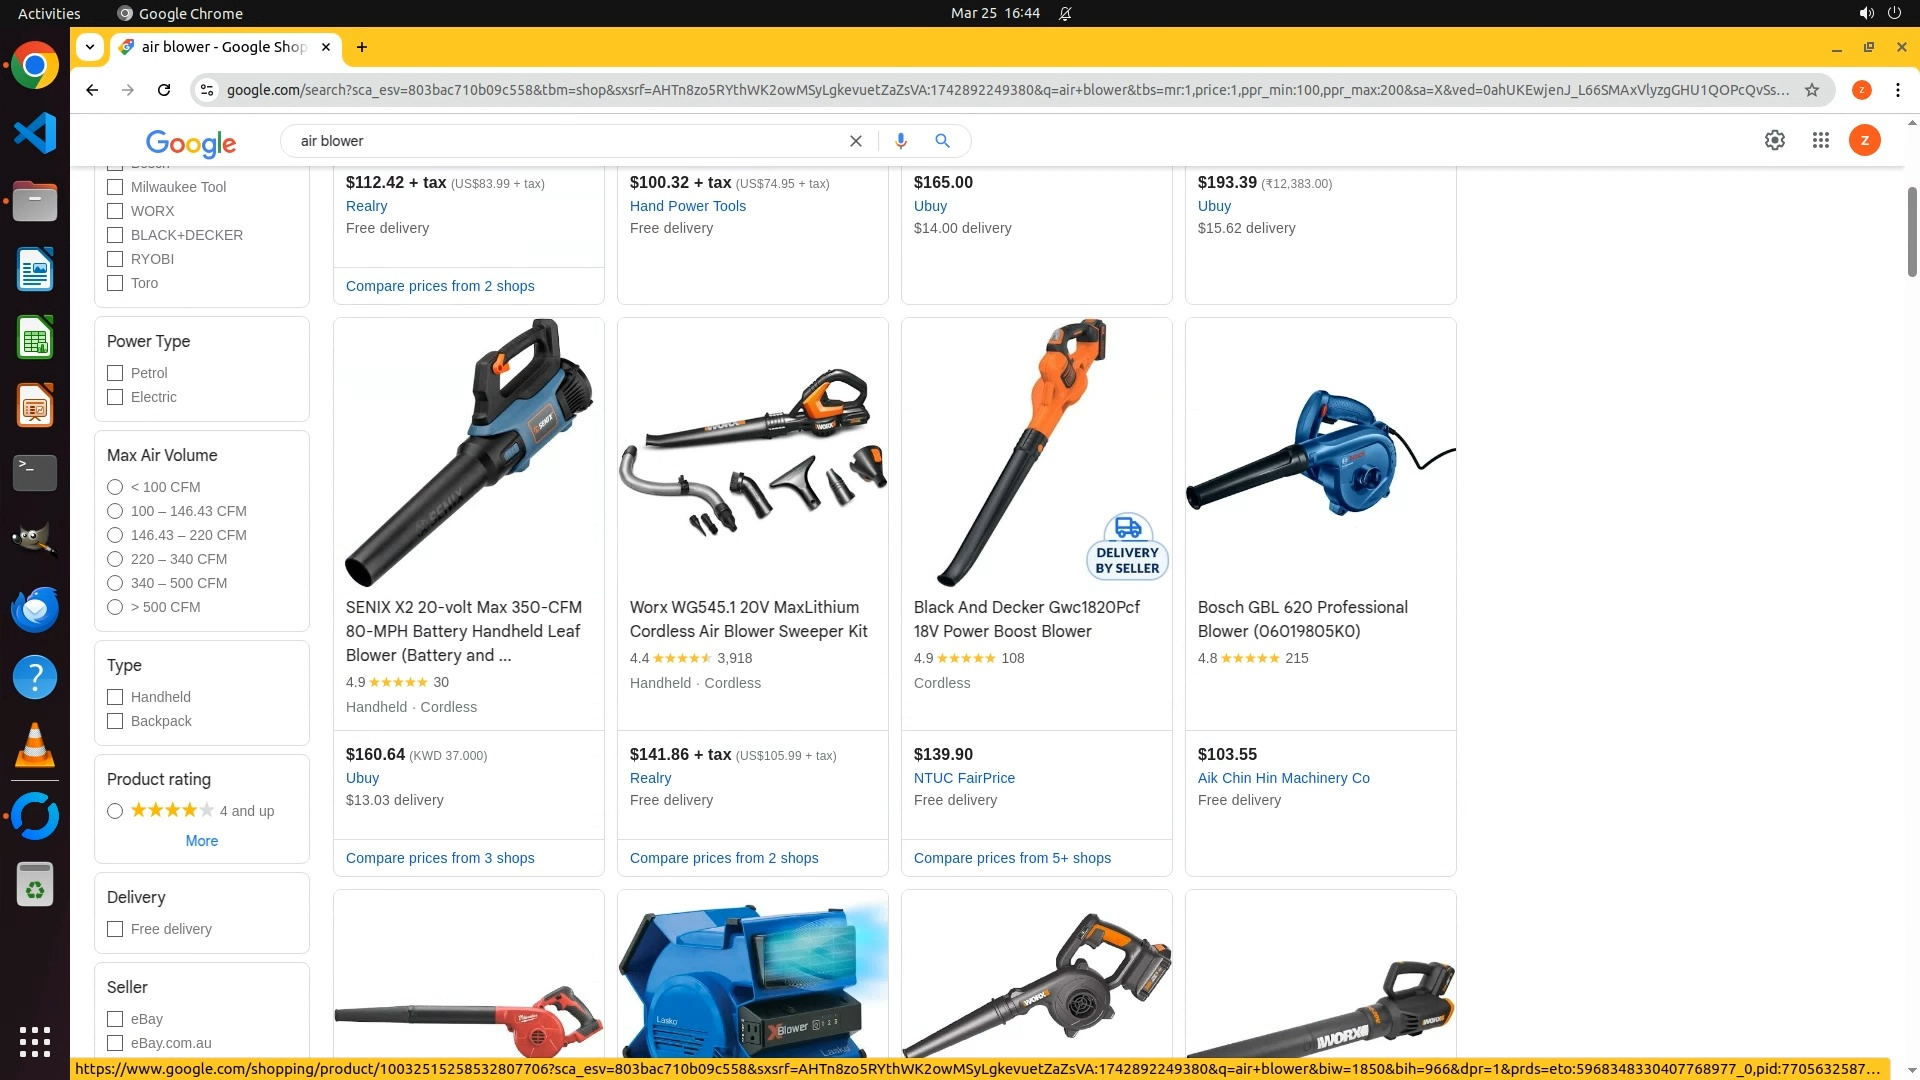Bookmark this page with star icon
This screenshot has height=1080, width=1920.
click(x=1812, y=90)
